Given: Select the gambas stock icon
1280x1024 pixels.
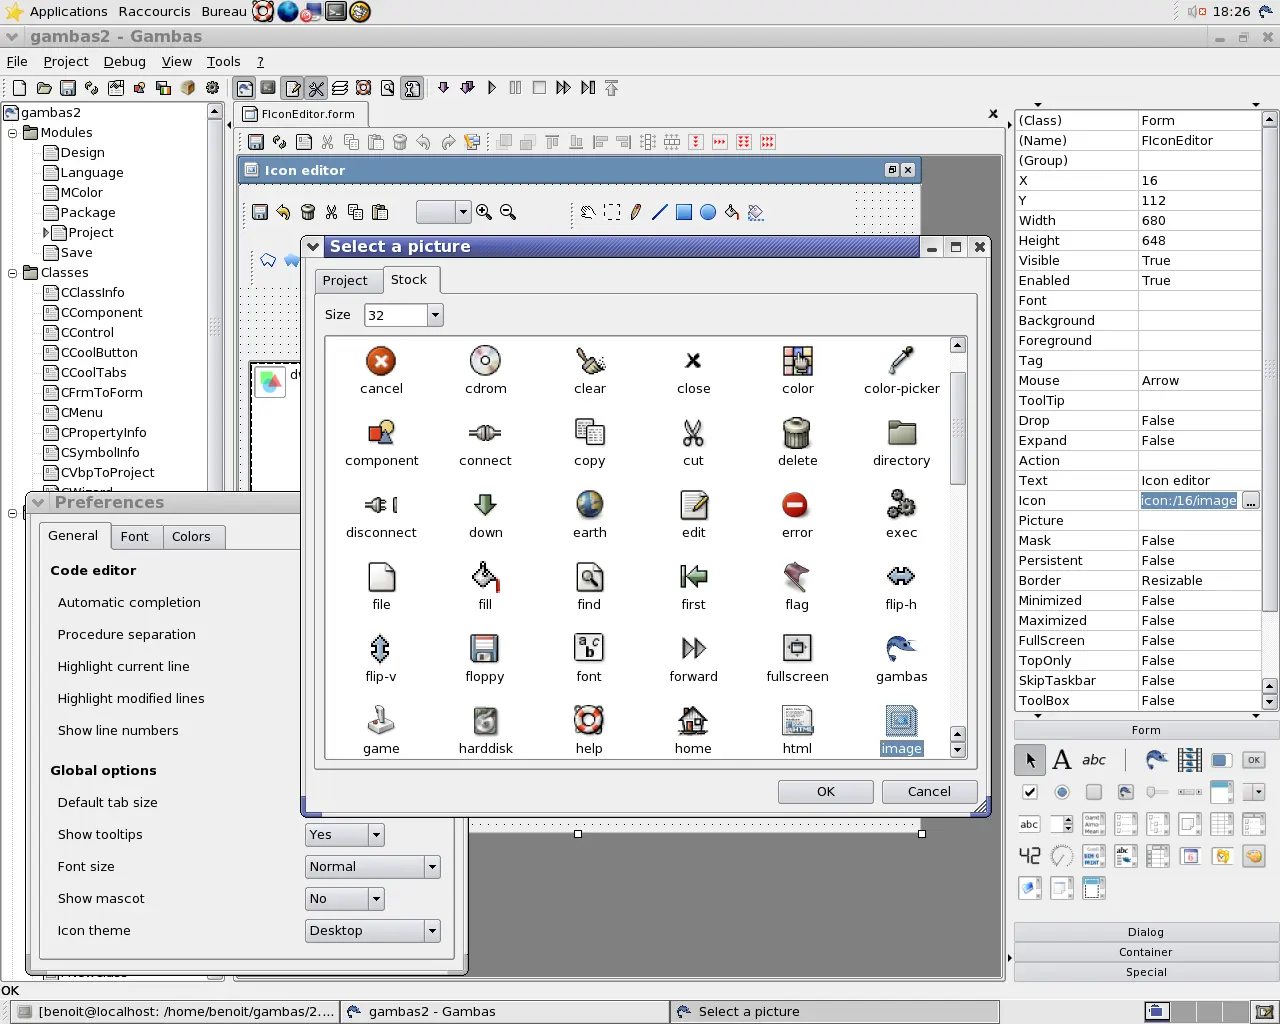Looking at the screenshot, I should click(901, 650).
